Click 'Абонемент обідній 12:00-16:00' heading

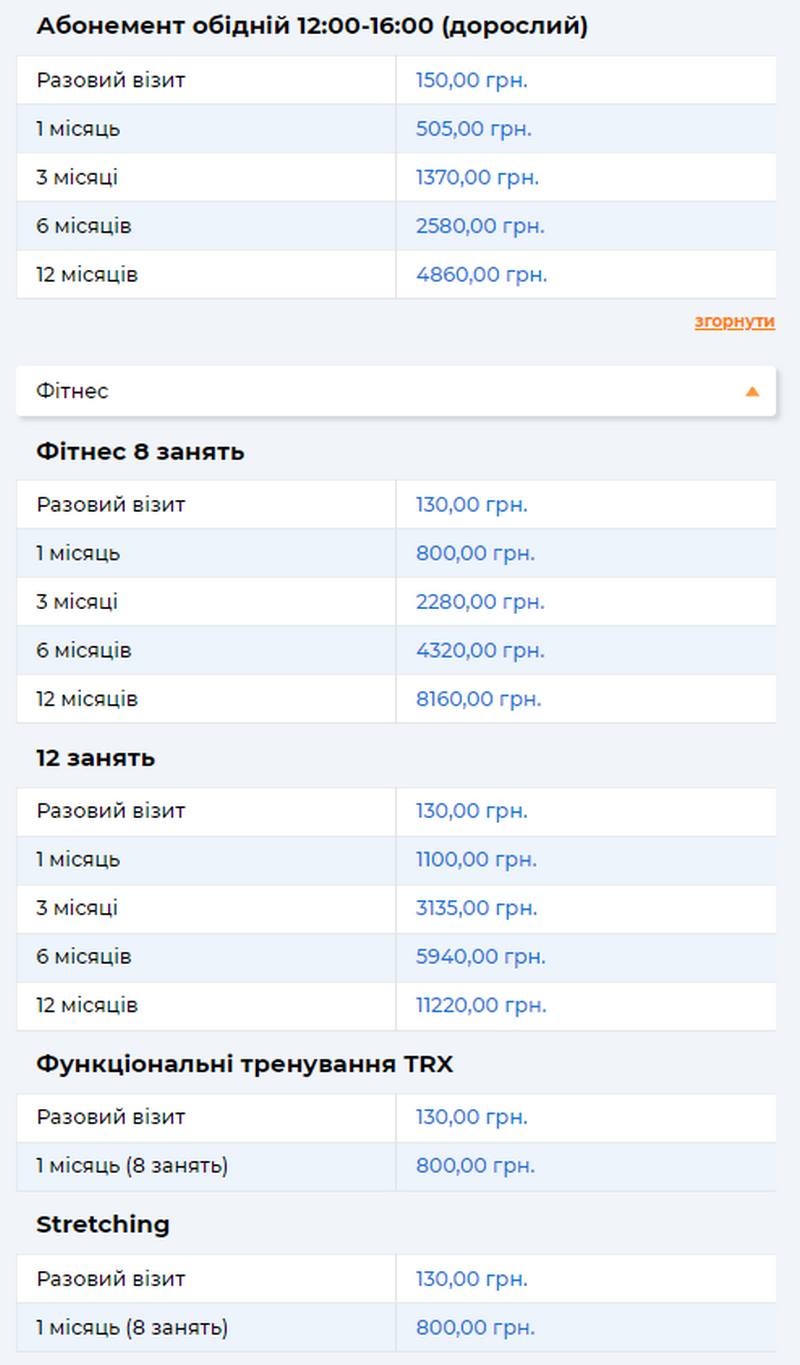(x=312, y=27)
